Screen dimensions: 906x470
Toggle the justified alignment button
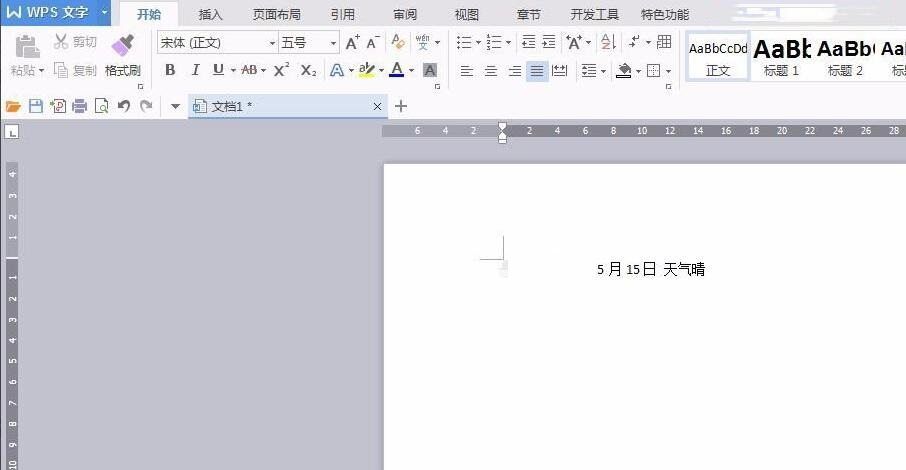pyautogui.click(x=537, y=71)
